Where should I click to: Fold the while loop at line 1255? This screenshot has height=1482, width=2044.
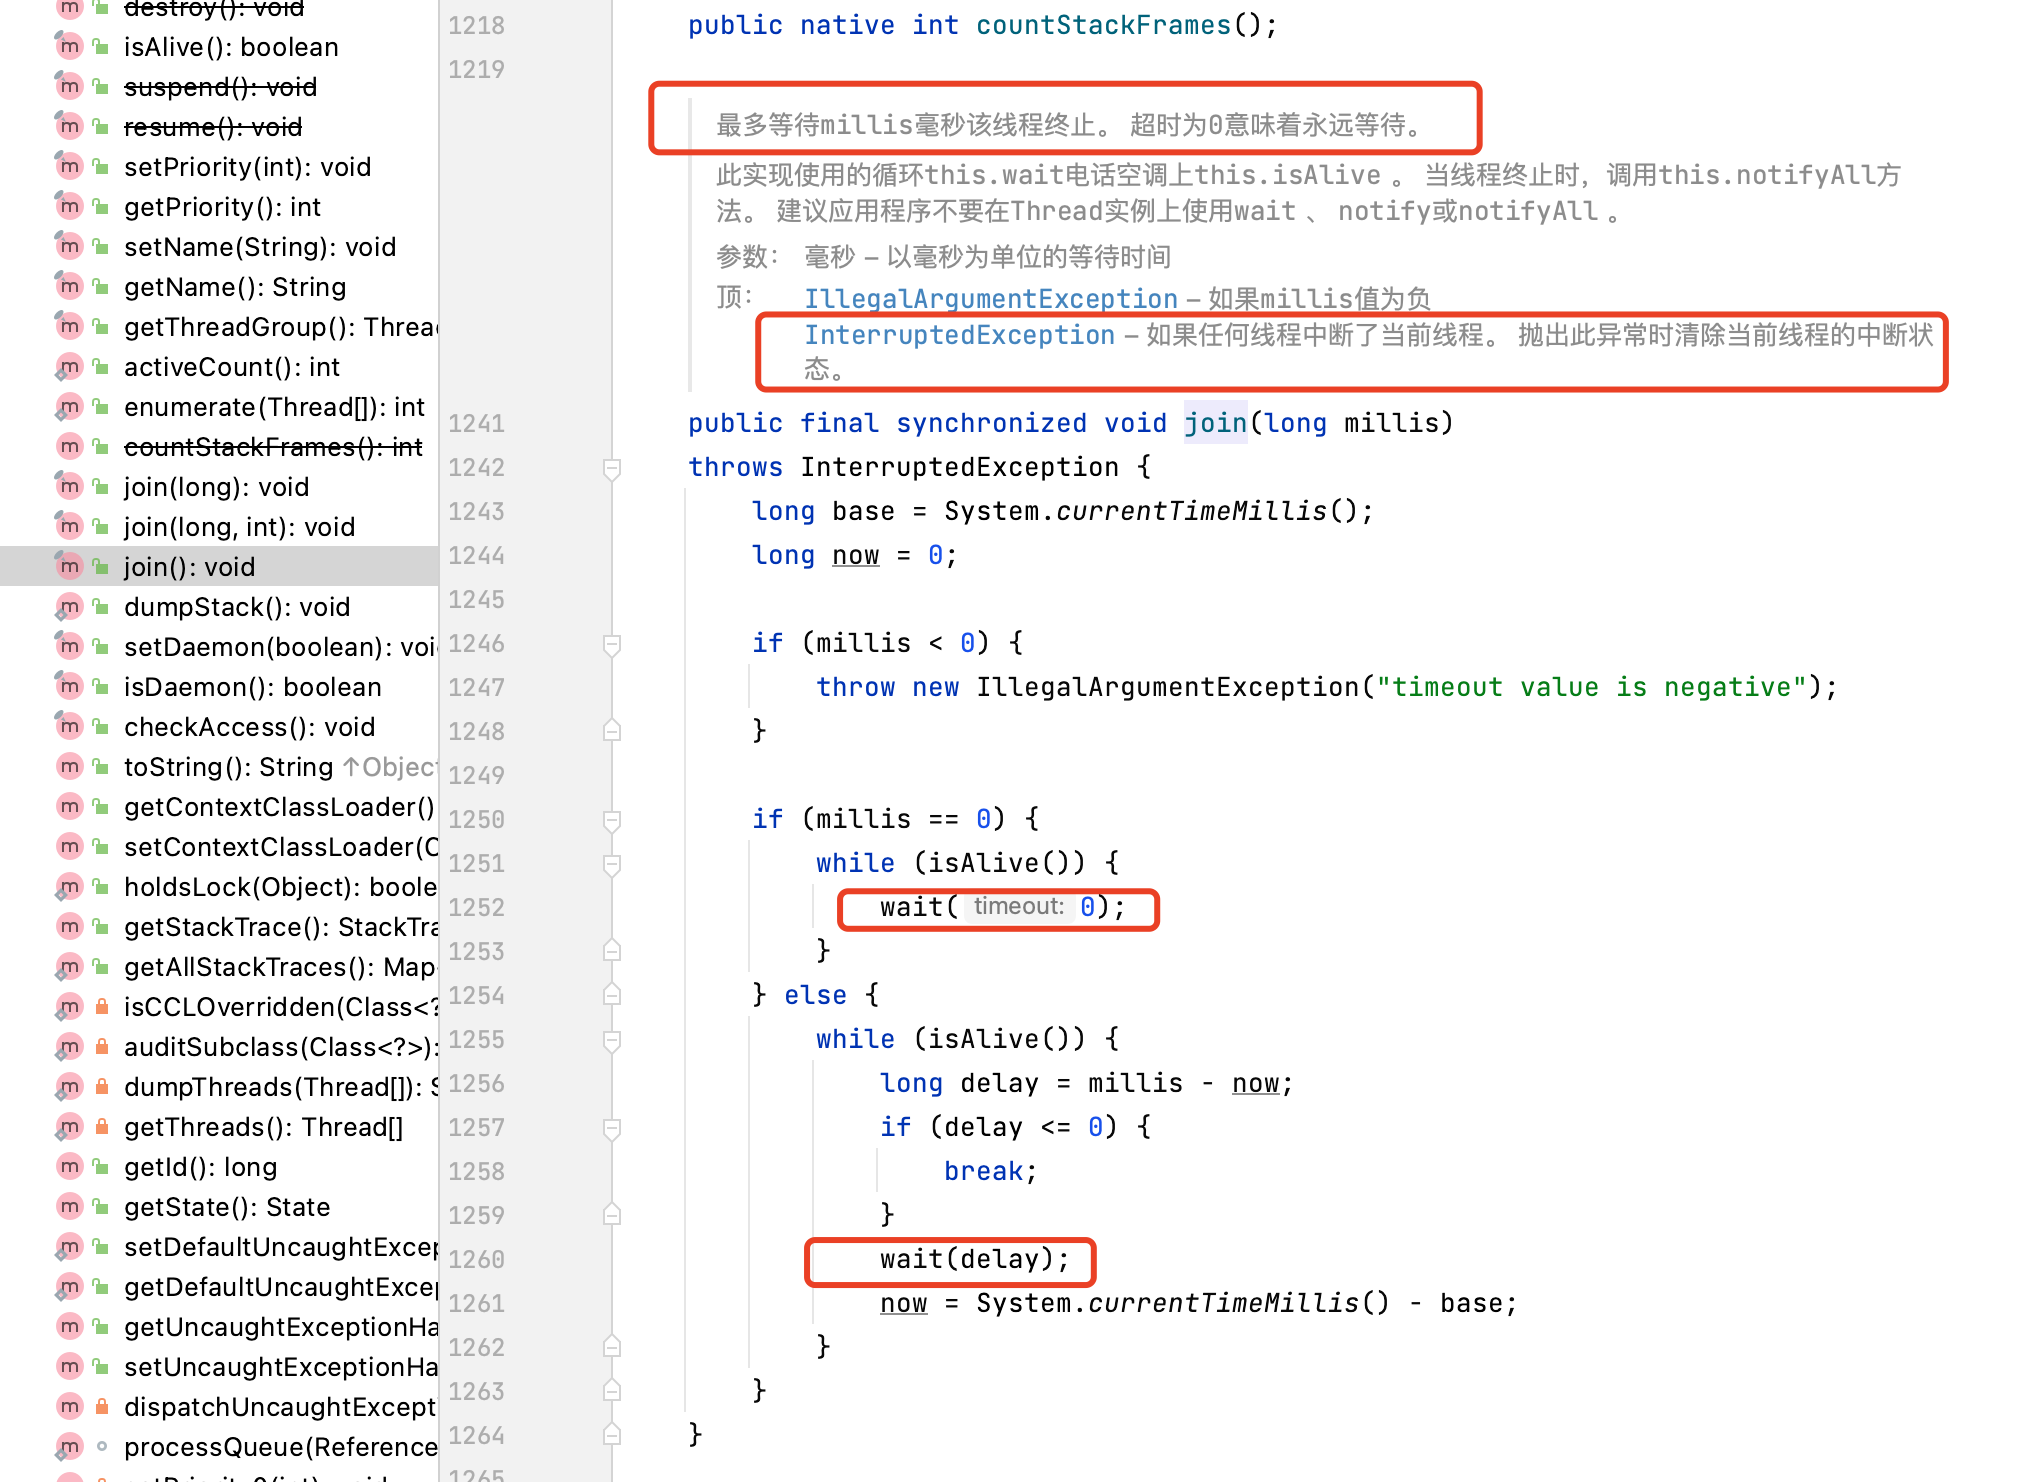coord(612,1040)
